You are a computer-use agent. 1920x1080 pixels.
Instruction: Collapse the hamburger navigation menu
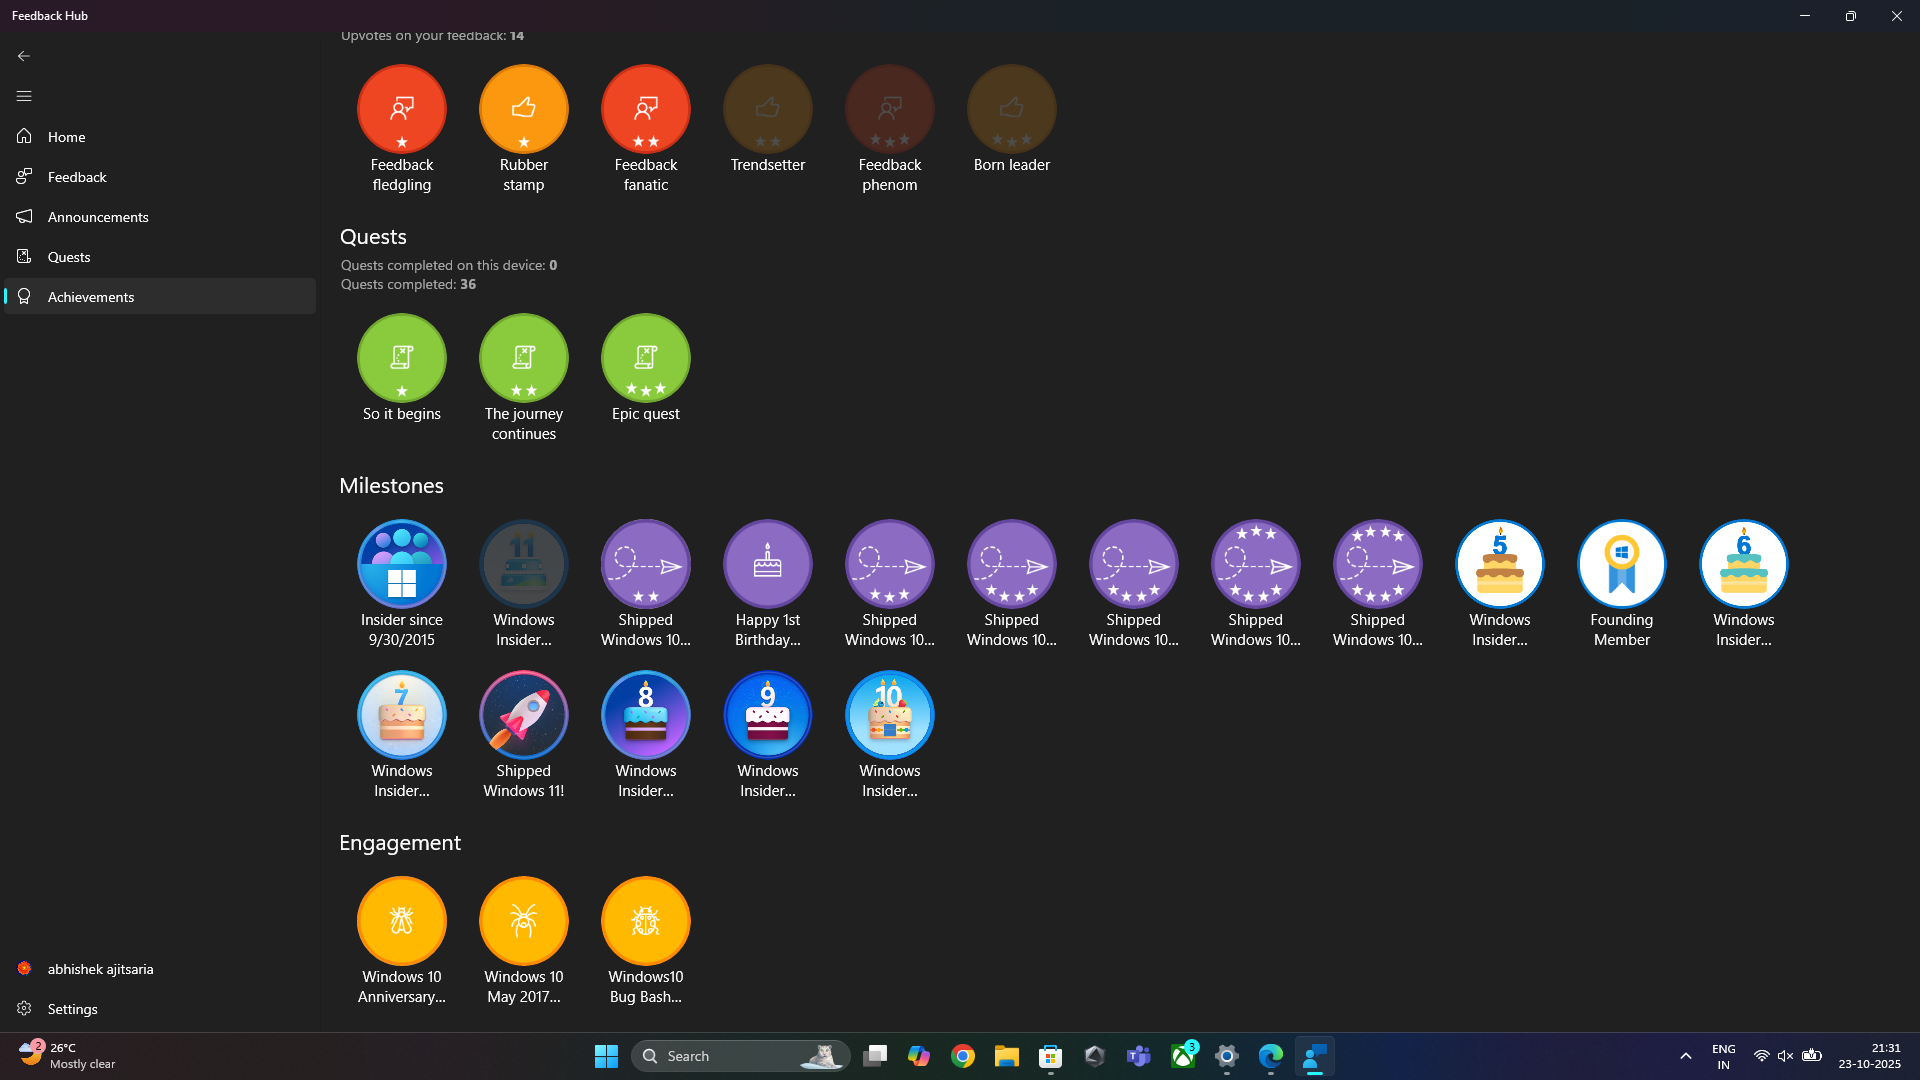coord(24,96)
